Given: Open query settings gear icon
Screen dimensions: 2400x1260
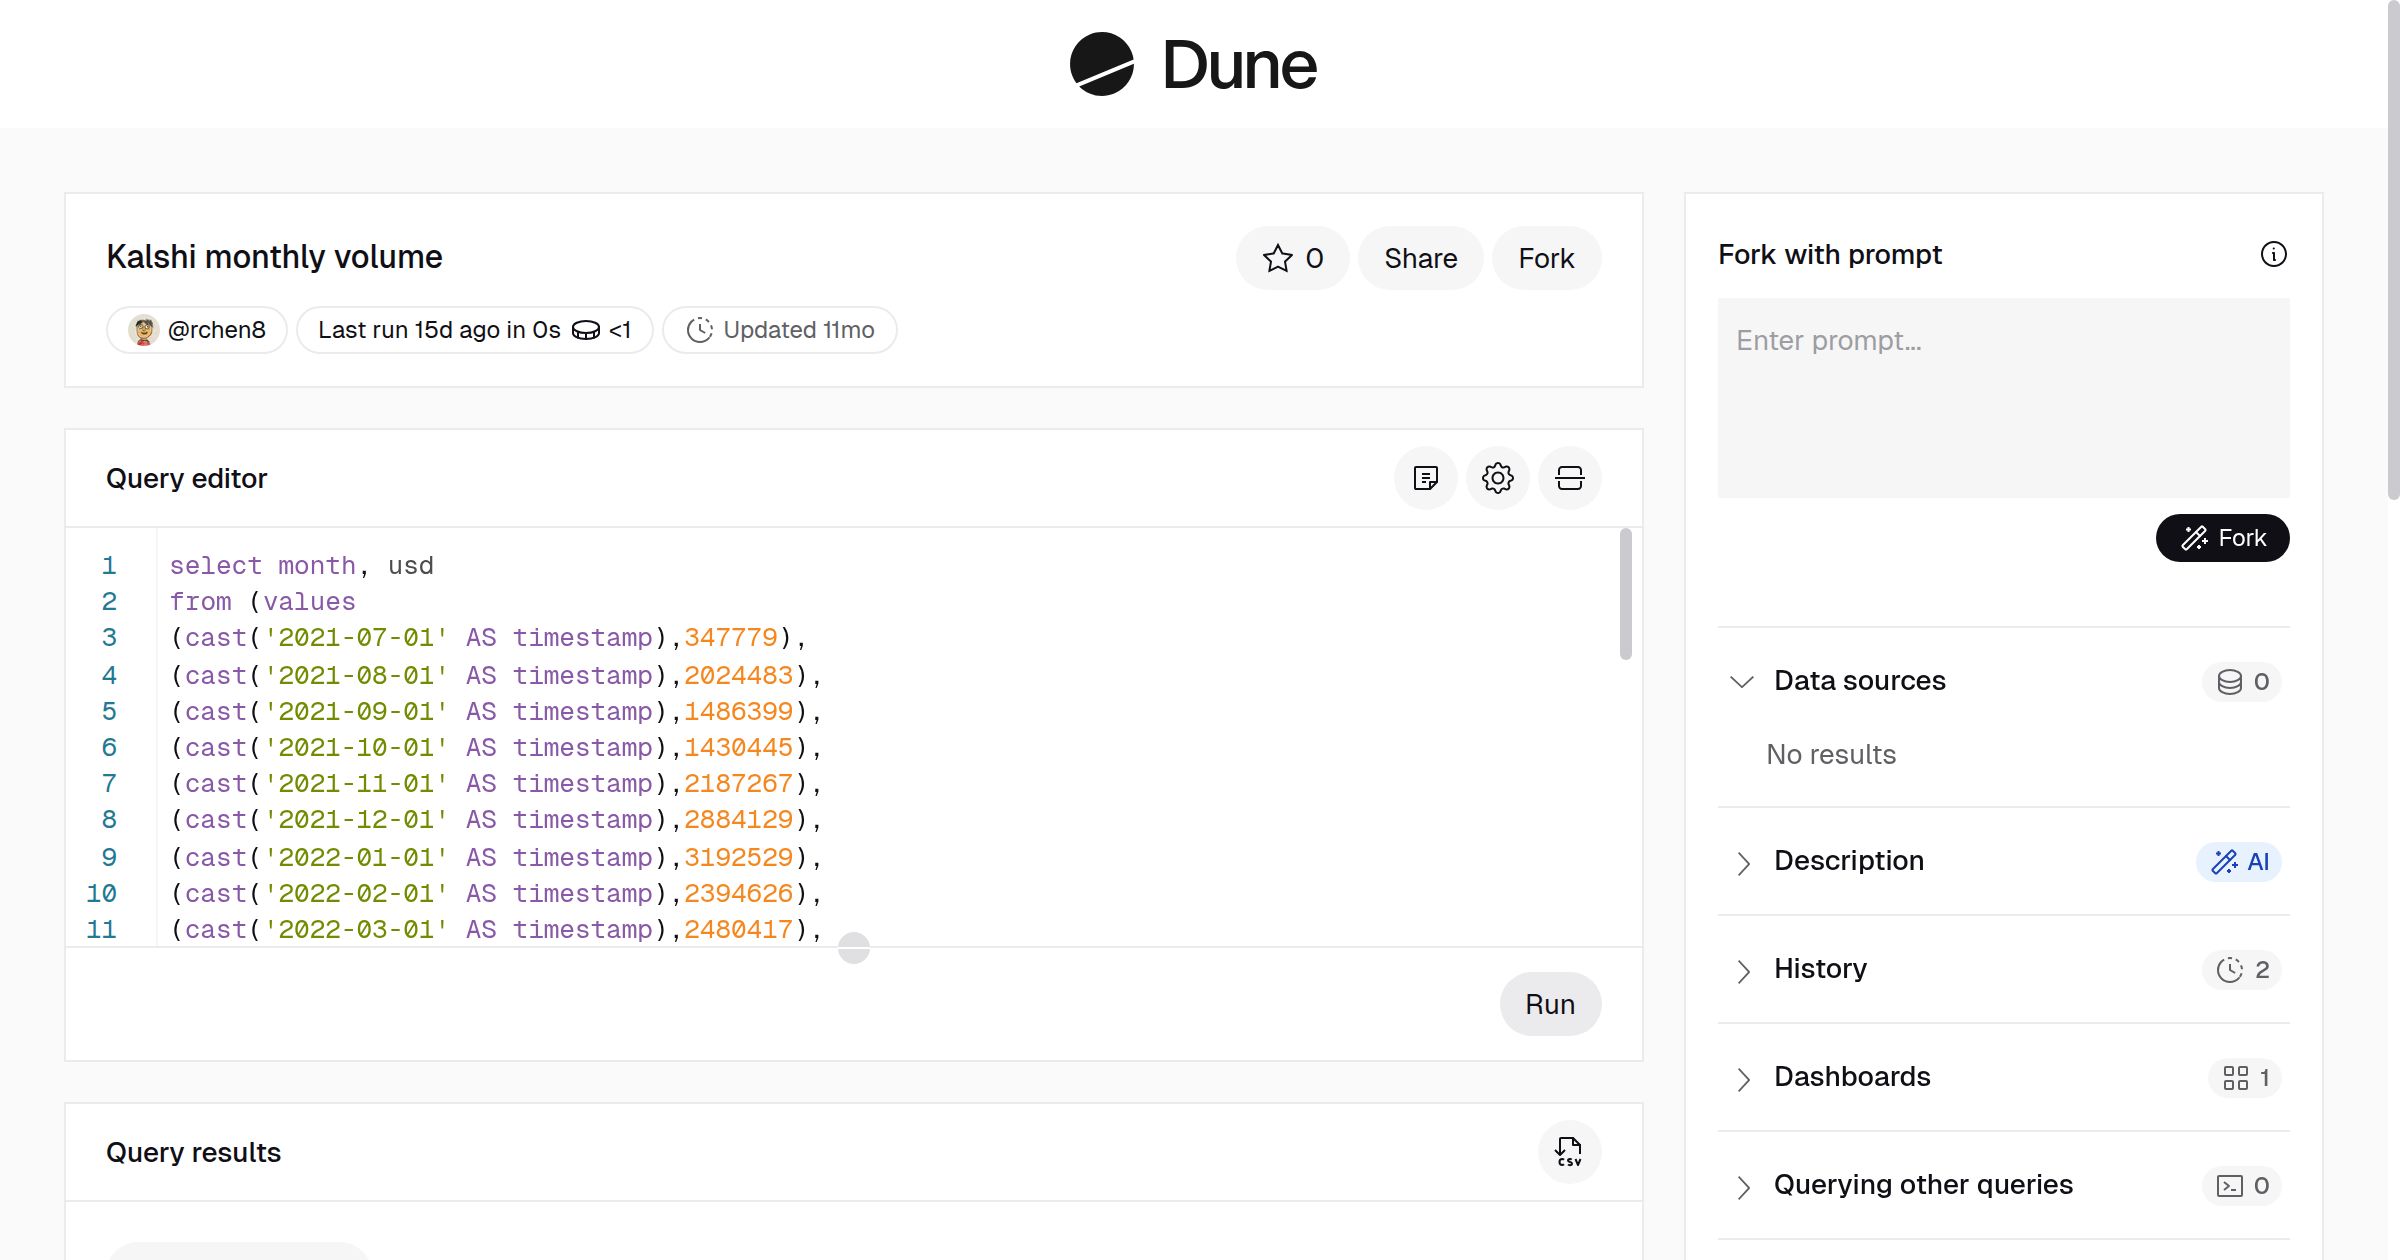Looking at the screenshot, I should pyautogui.click(x=1497, y=478).
